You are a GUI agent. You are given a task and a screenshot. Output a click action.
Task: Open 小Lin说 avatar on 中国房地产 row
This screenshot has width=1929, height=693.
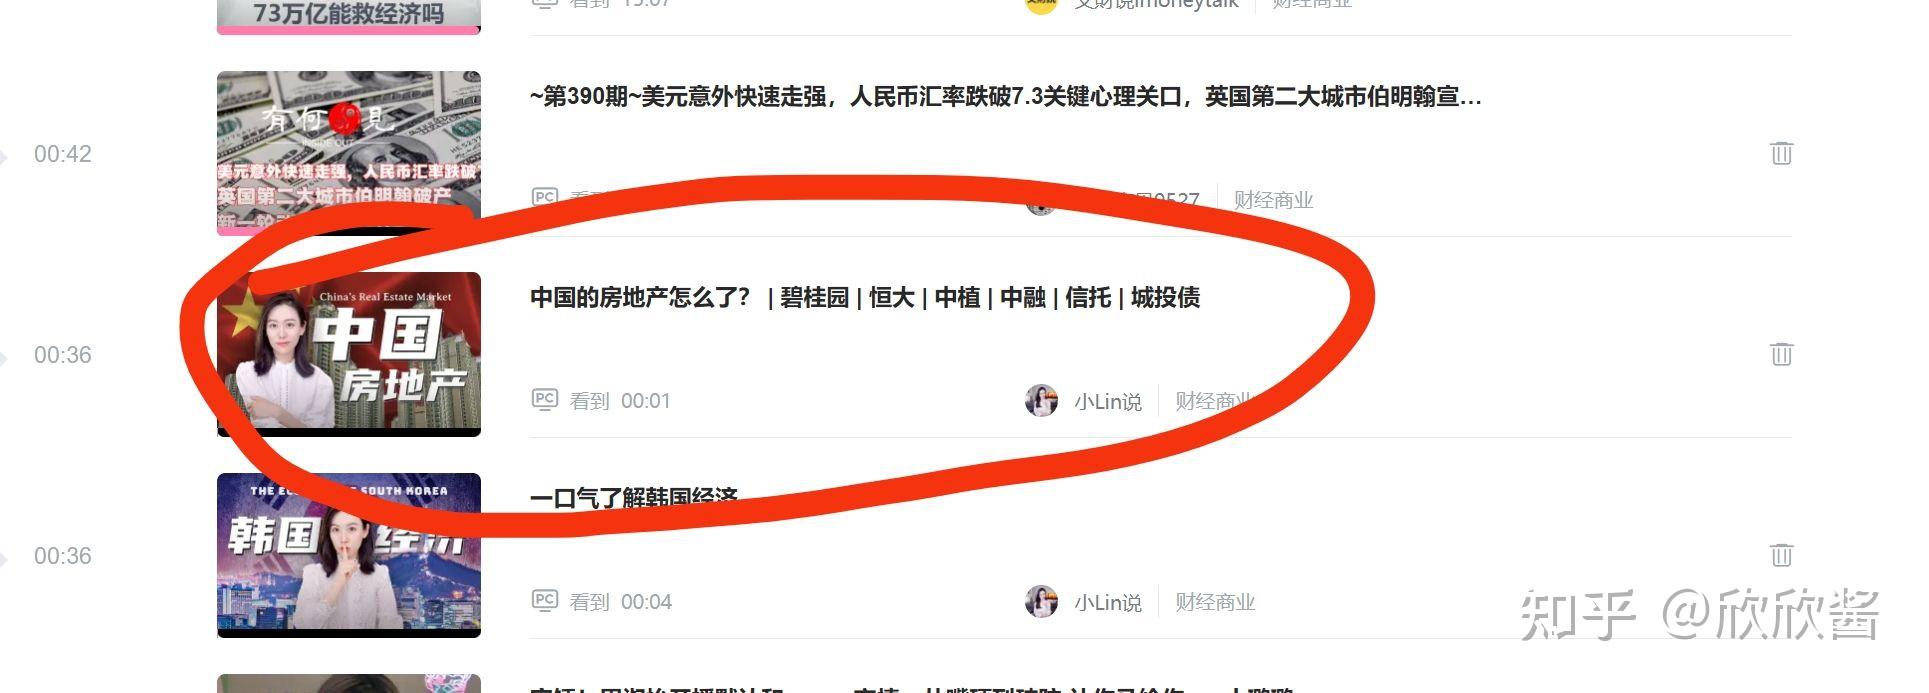(x=1041, y=401)
